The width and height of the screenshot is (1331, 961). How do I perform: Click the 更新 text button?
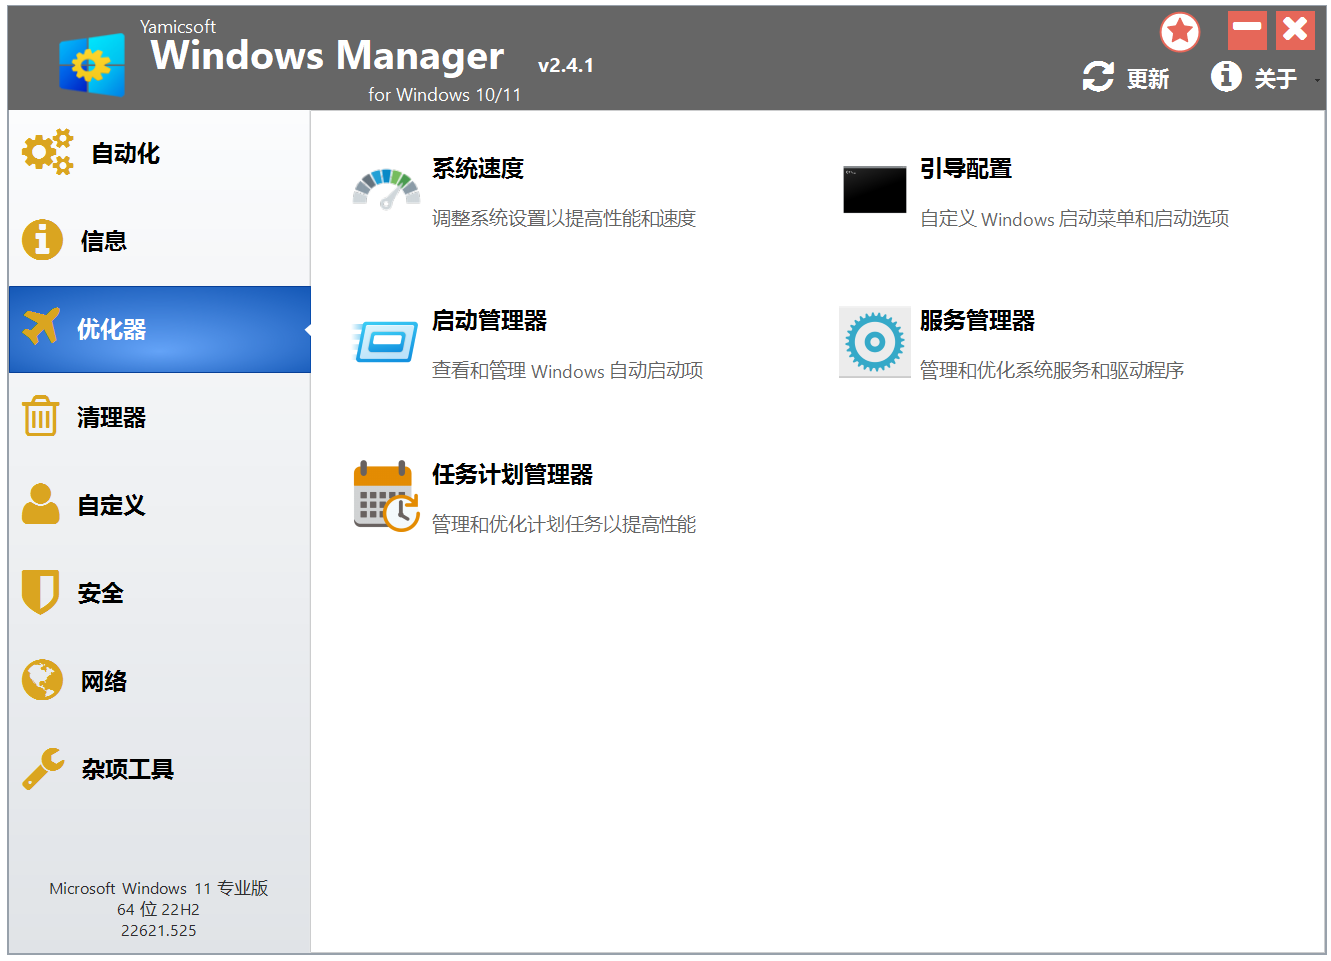[1148, 79]
